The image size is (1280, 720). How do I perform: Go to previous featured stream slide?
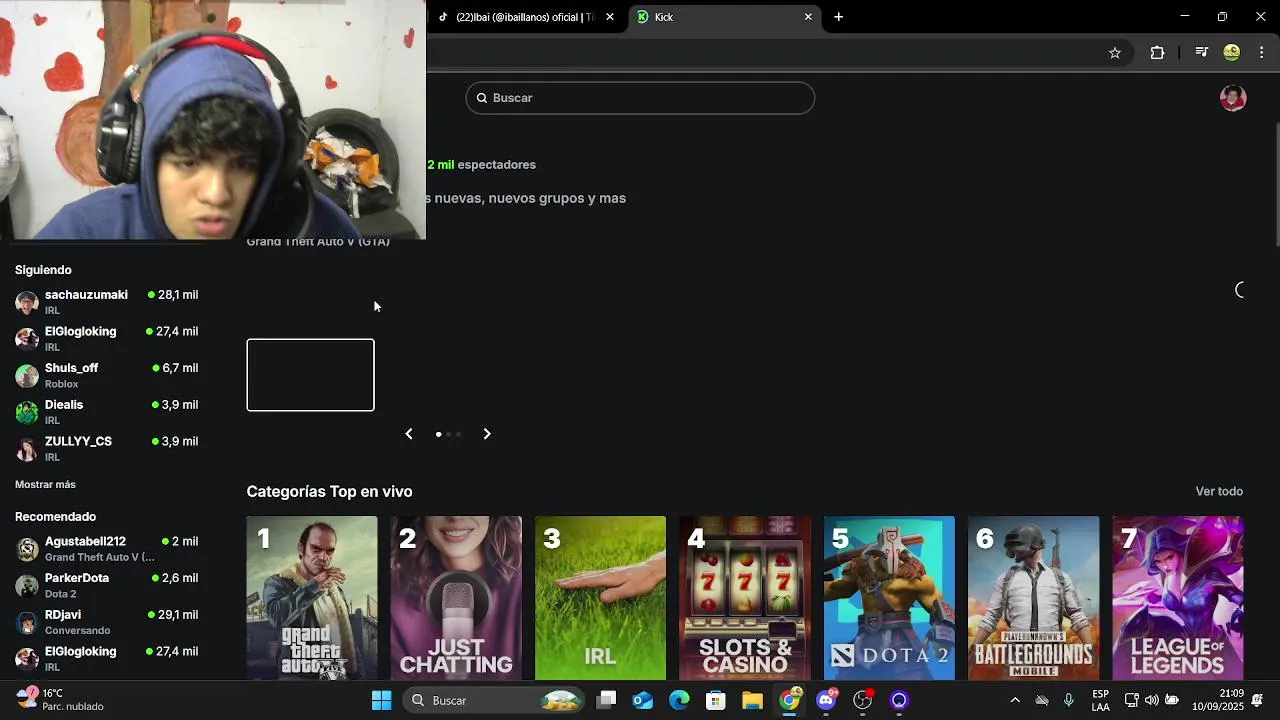coord(409,434)
